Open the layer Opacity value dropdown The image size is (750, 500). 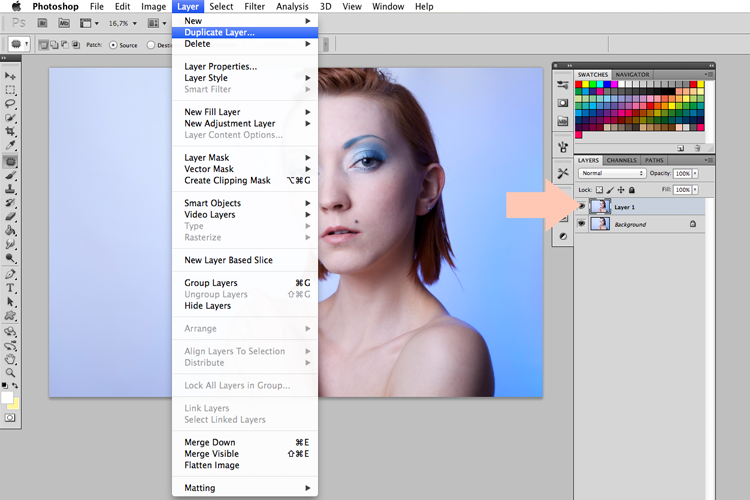click(695, 173)
